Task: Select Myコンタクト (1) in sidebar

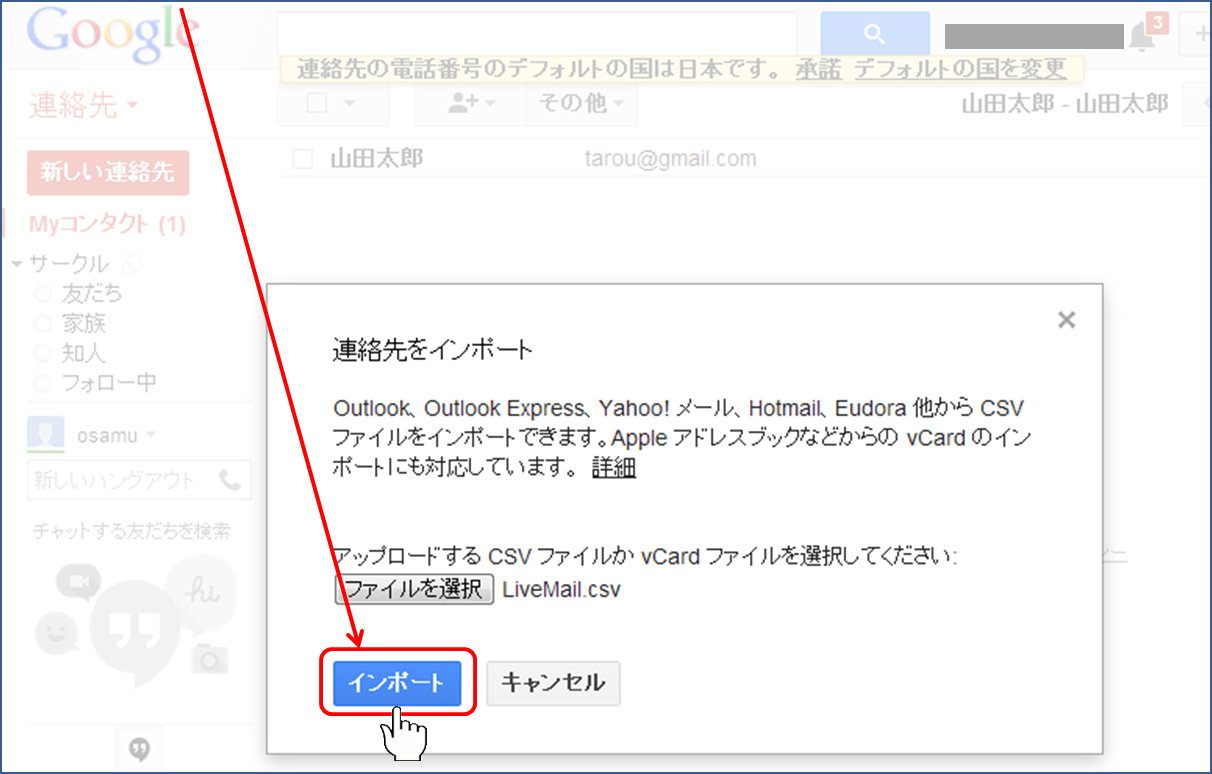Action: tap(106, 224)
